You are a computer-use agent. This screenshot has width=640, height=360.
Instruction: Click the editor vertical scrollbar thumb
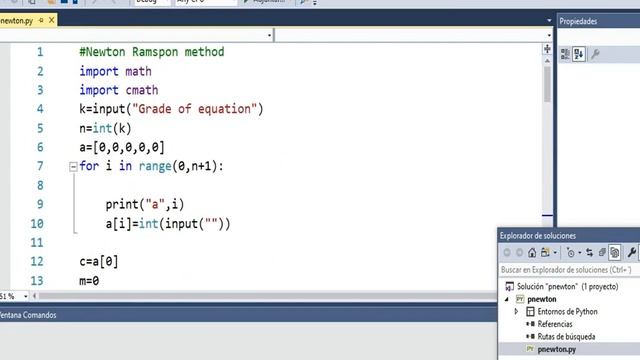point(547,84)
